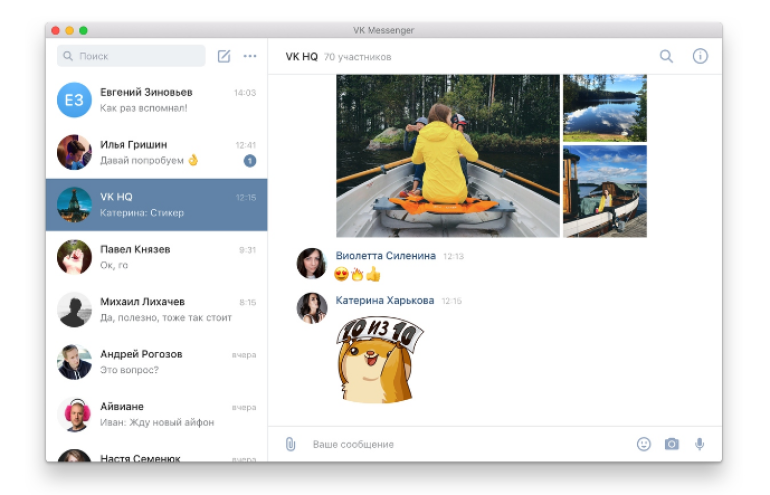
Task: Click the Ваше сообщение message field
Action: (x=467, y=444)
